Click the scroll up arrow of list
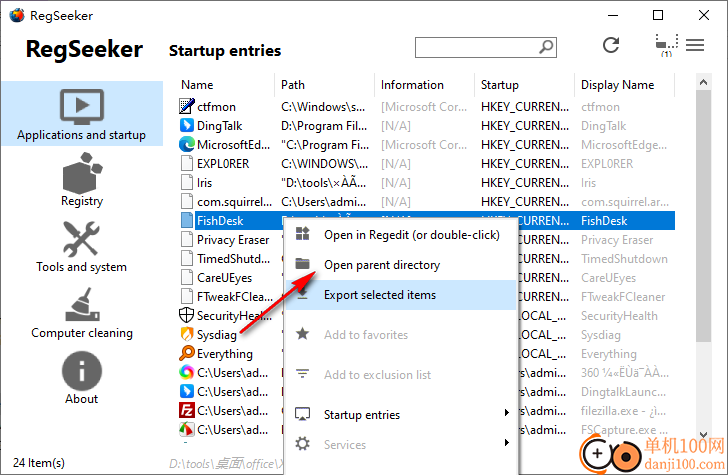Image resolution: width=728 pixels, height=475 pixels. click(703, 82)
